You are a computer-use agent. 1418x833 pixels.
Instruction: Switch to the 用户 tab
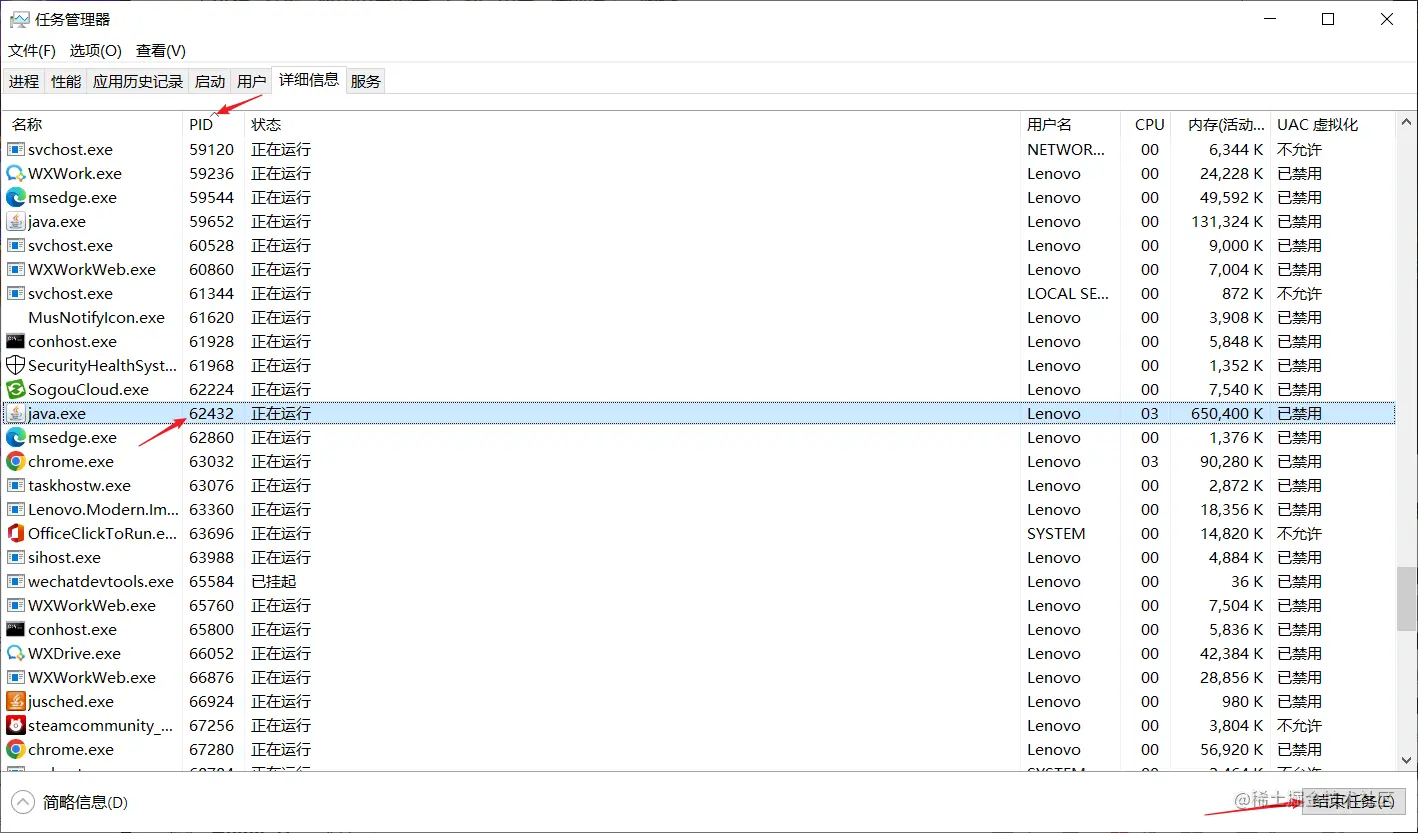click(x=252, y=81)
